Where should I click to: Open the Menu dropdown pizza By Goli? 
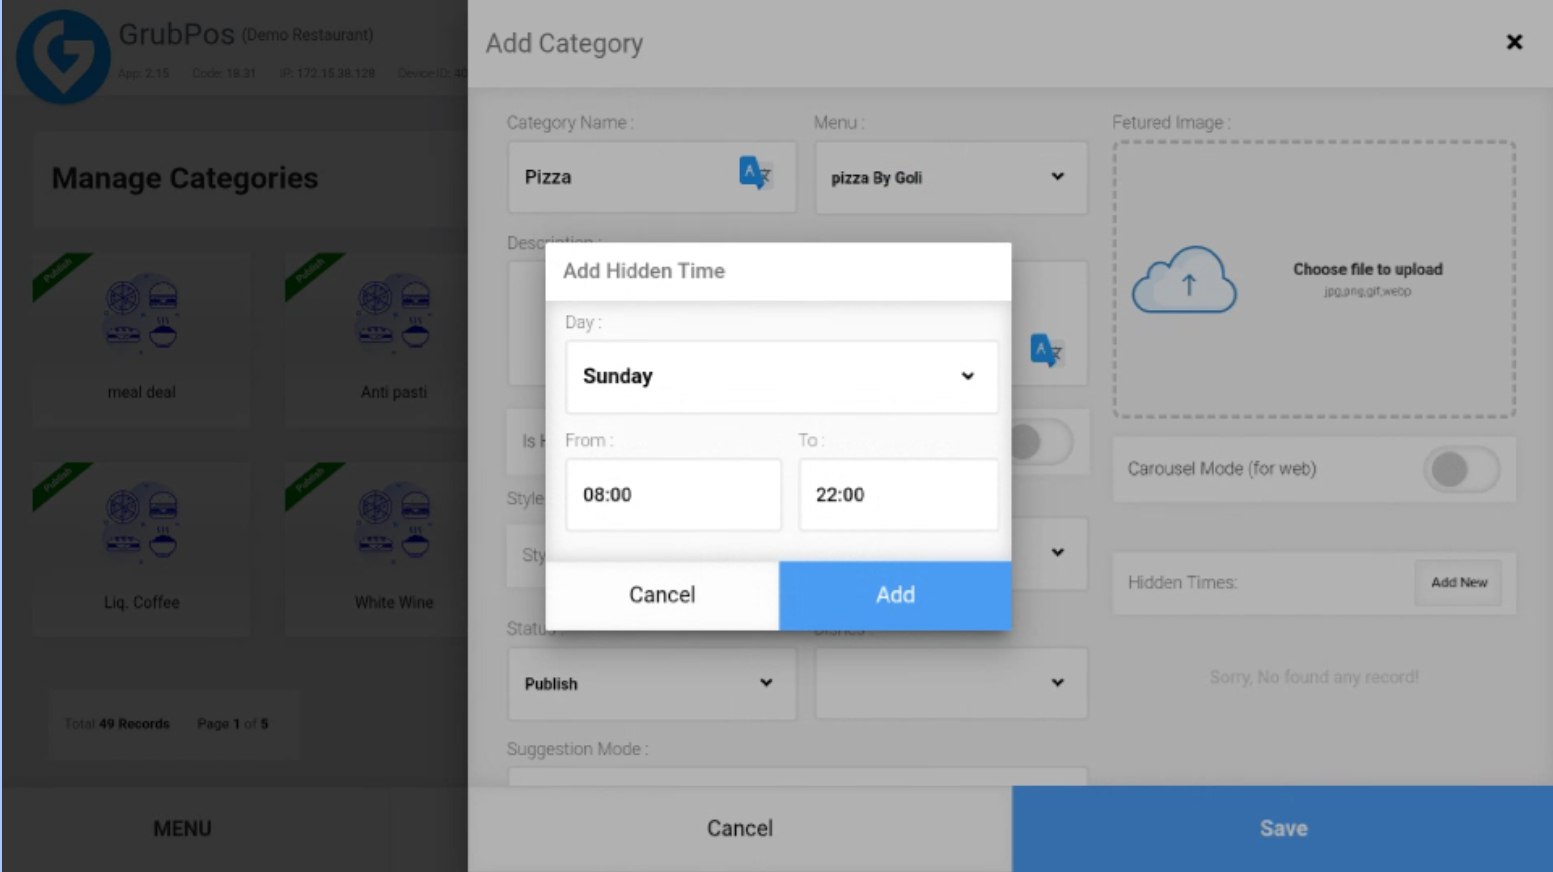click(951, 177)
